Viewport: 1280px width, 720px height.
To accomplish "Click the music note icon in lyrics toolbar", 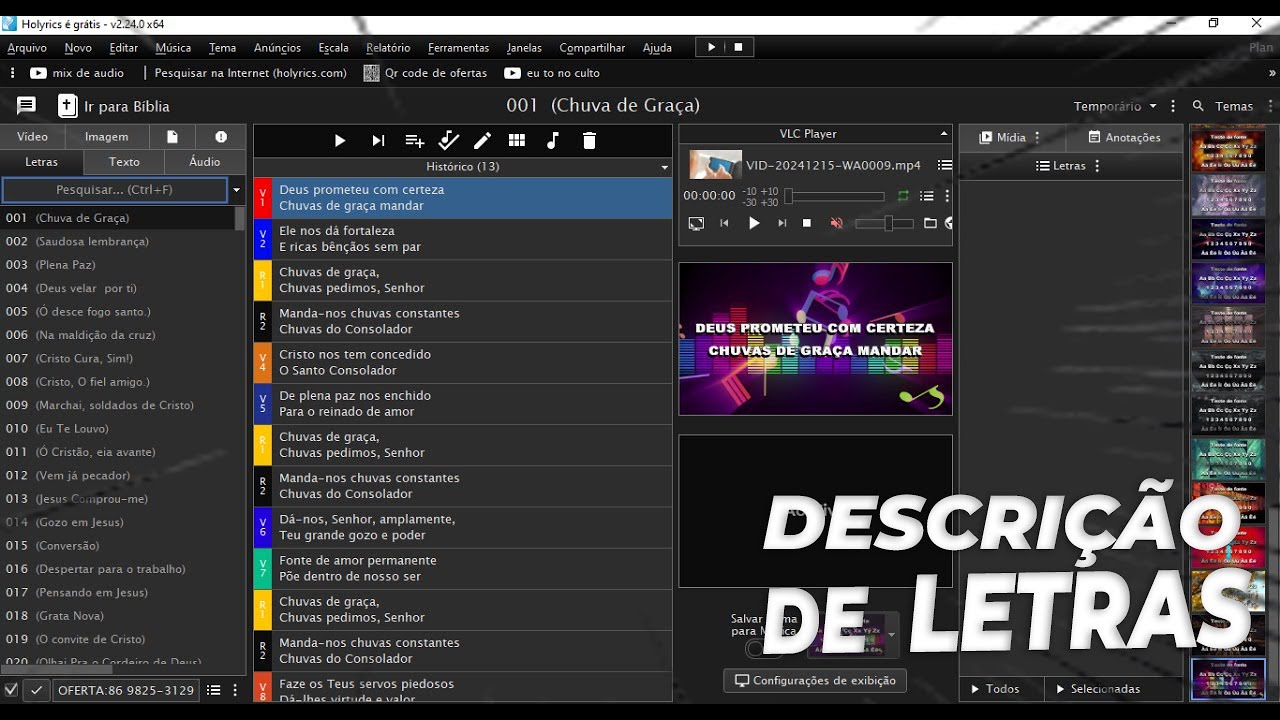I will tap(552, 141).
